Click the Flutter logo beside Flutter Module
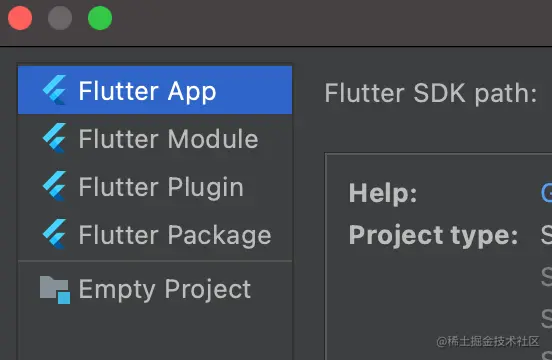552x360 pixels. pyautogui.click(x=54, y=138)
